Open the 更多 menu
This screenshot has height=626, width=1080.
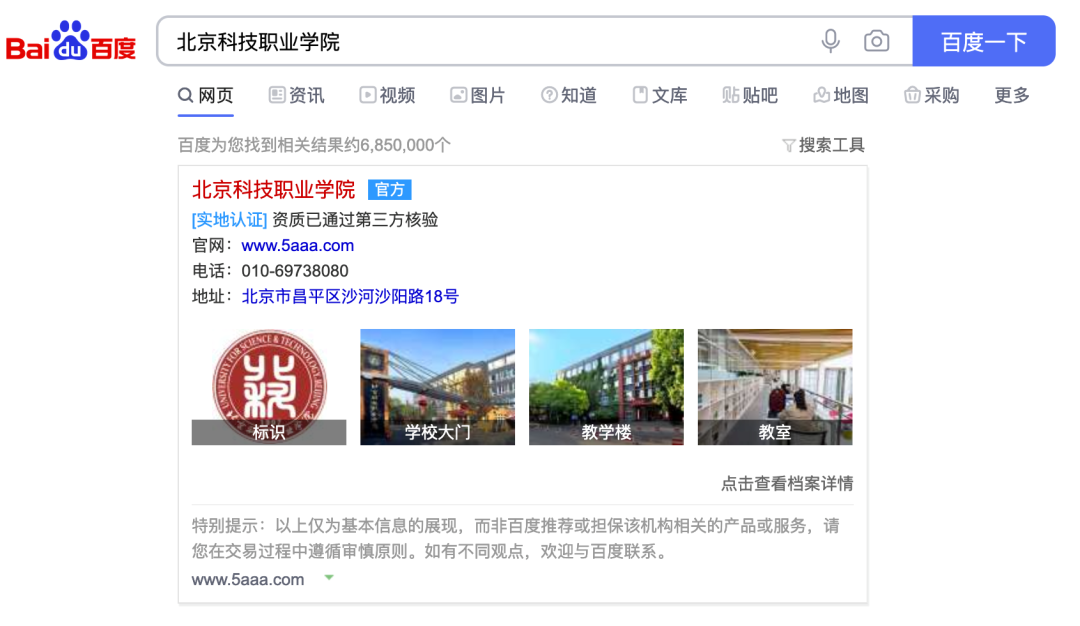(1012, 95)
